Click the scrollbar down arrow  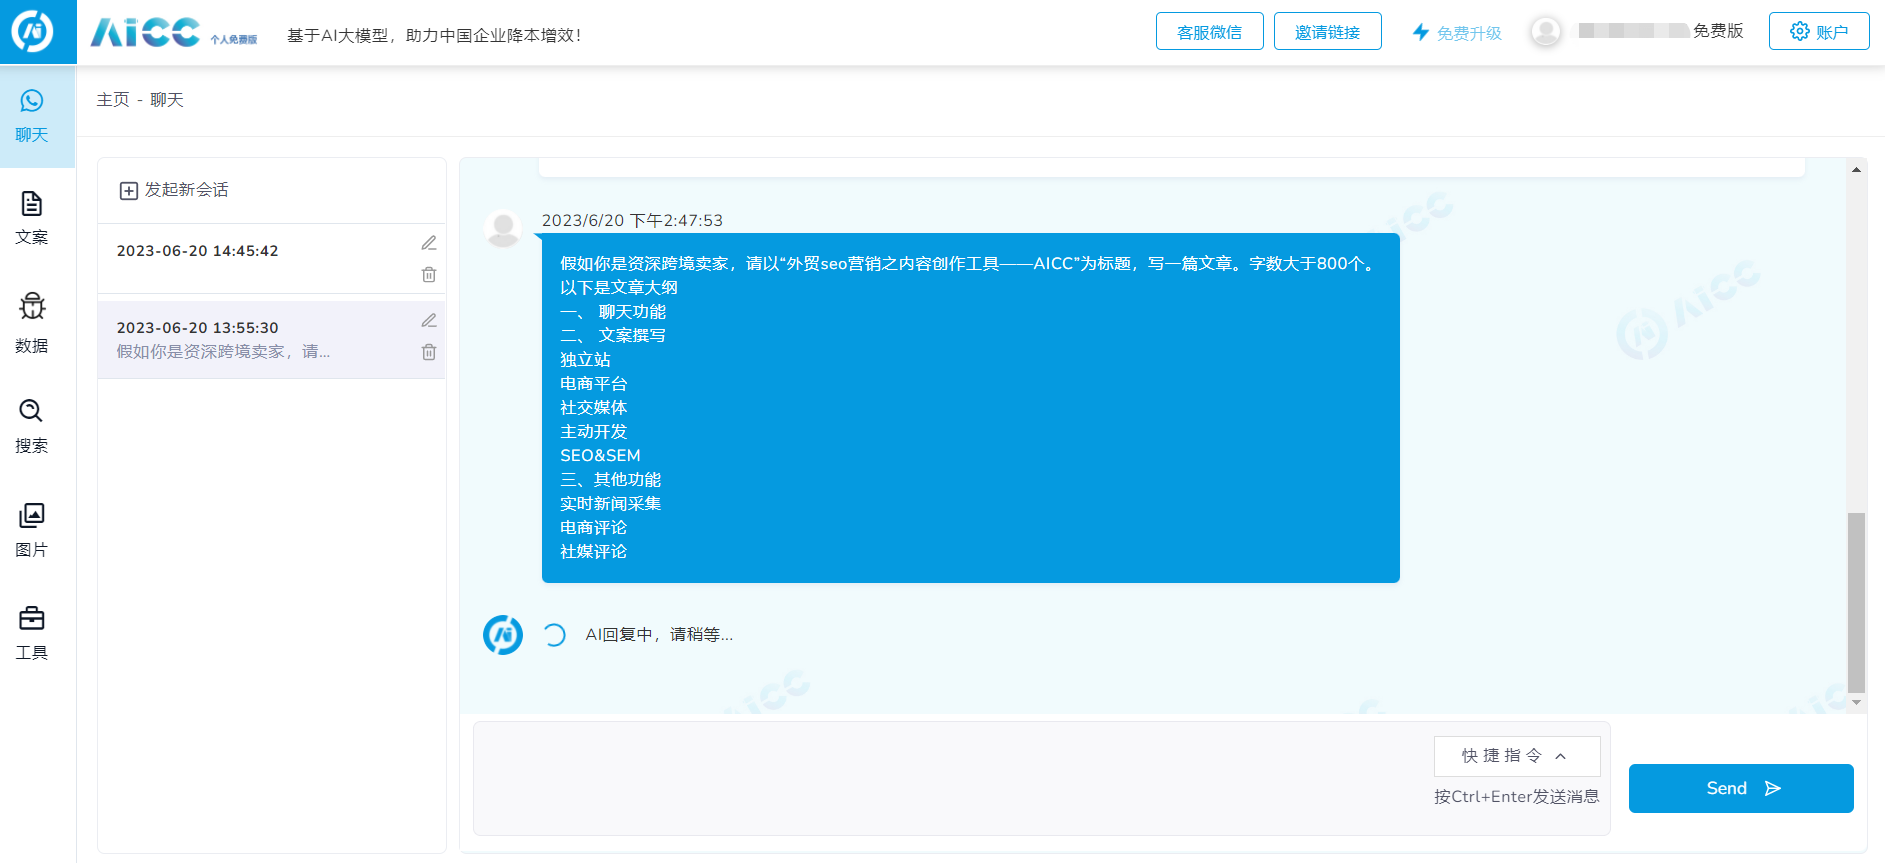(x=1856, y=703)
